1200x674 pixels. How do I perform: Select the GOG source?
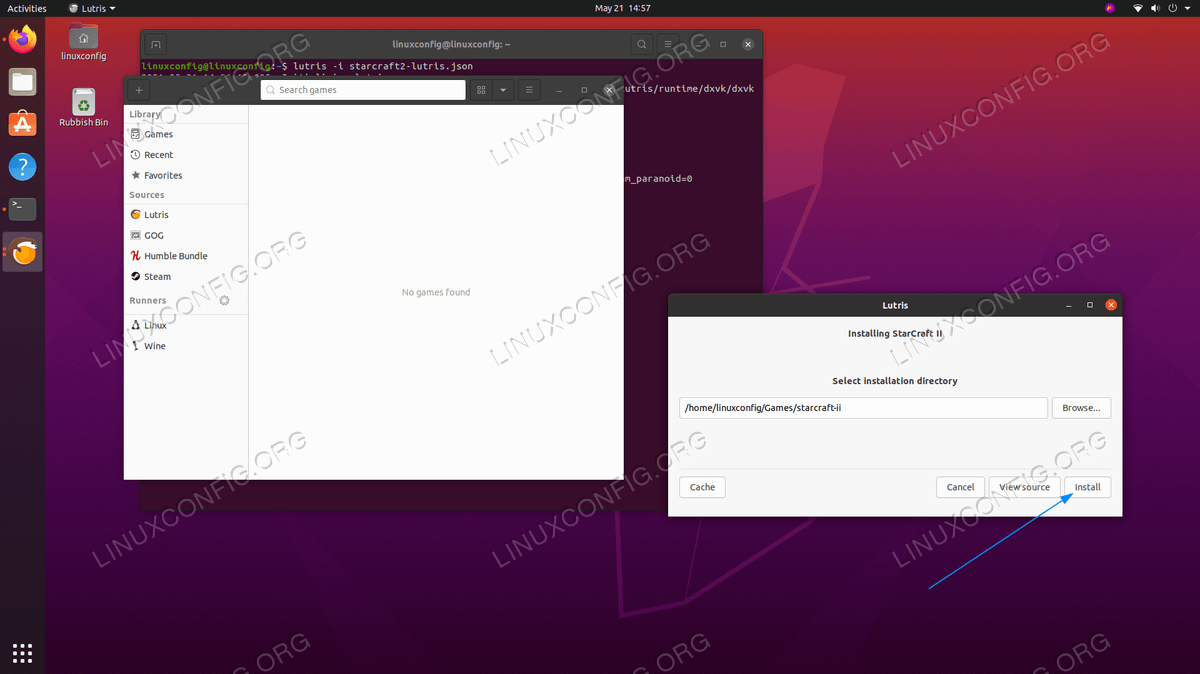154,236
